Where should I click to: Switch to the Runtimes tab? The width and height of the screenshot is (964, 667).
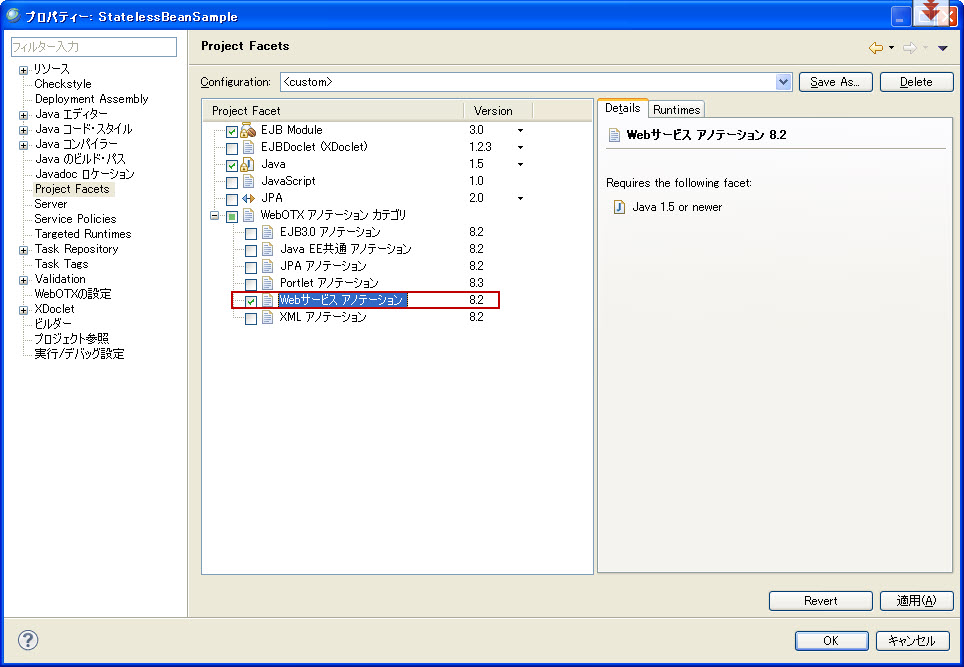pos(677,109)
